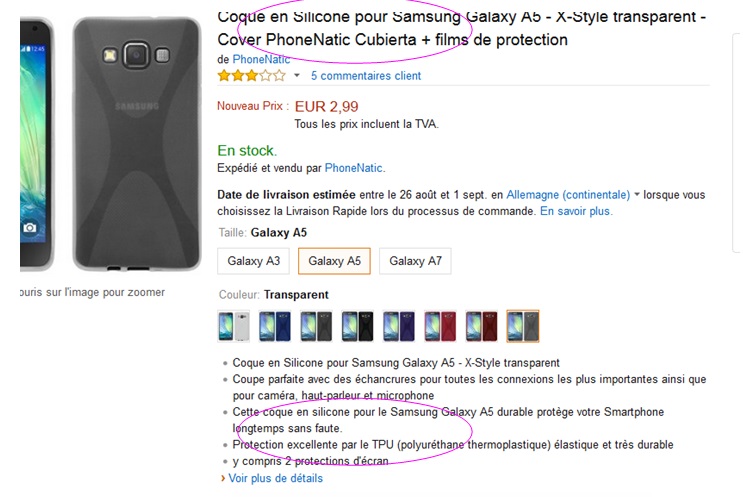Select the dark red case color swatch
Viewport: 743px width, 497px height.
point(481,327)
